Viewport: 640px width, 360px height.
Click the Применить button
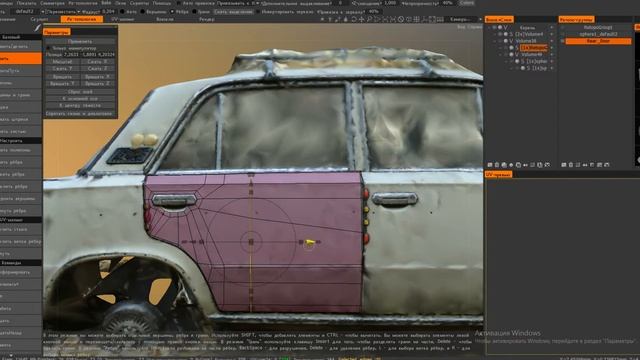click(80, 41)
